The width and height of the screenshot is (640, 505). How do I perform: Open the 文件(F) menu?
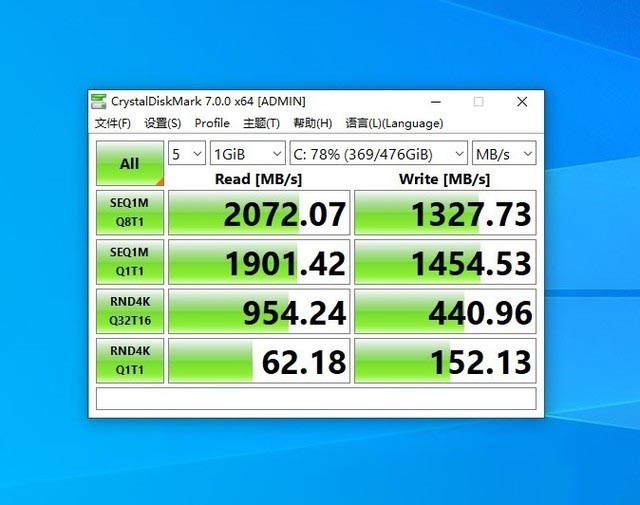tap(113, 123)
